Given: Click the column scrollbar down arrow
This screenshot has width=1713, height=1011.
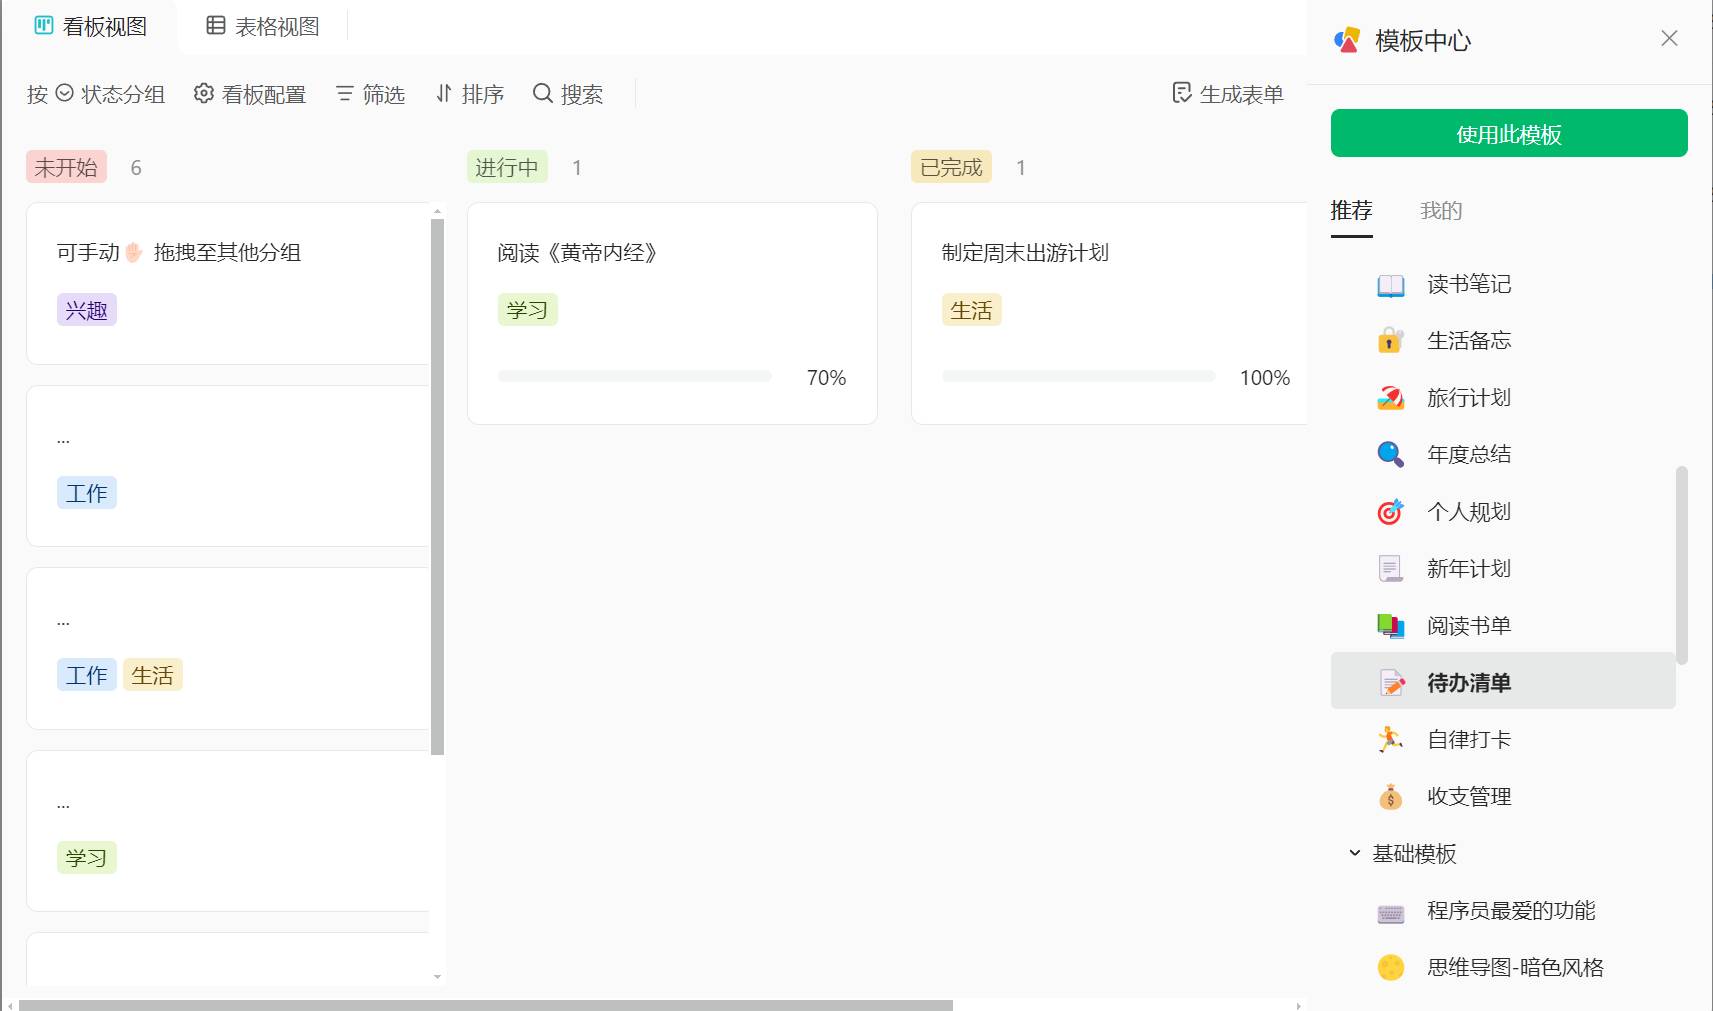Looking at the screenshot, I should 437,977.
